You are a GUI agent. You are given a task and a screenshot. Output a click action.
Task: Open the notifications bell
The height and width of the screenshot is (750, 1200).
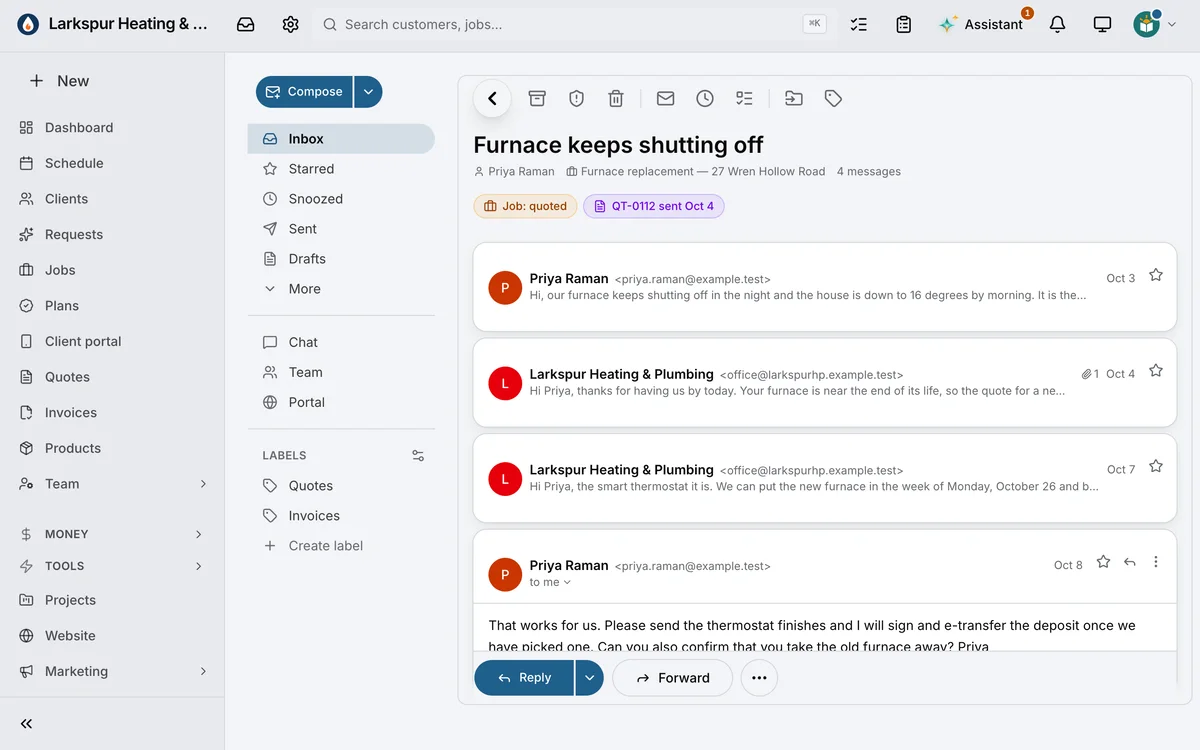(1057, 24)
